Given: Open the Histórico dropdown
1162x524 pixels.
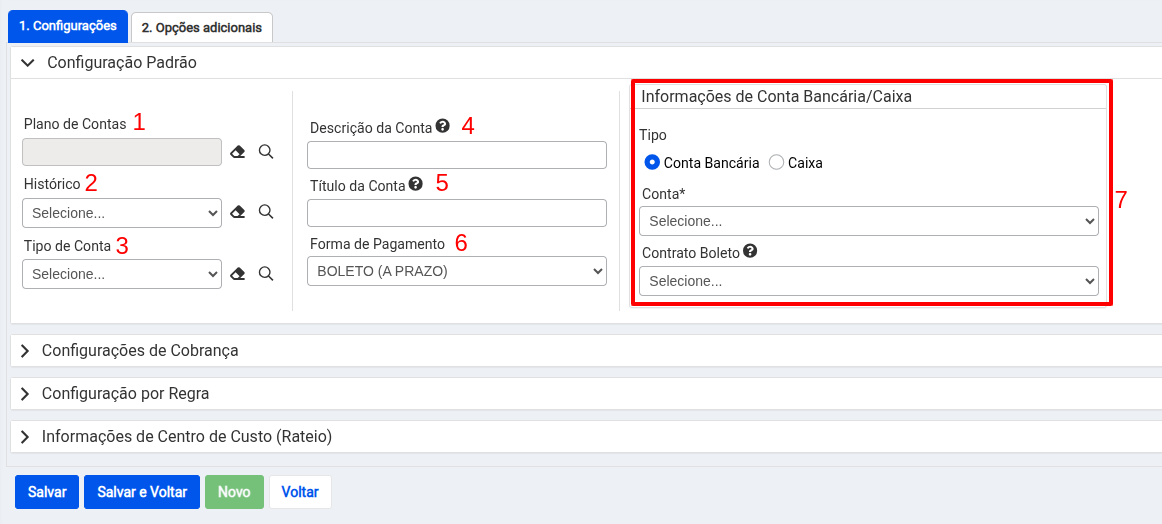Looking at the screenshot, I should [x=122, y=213].
